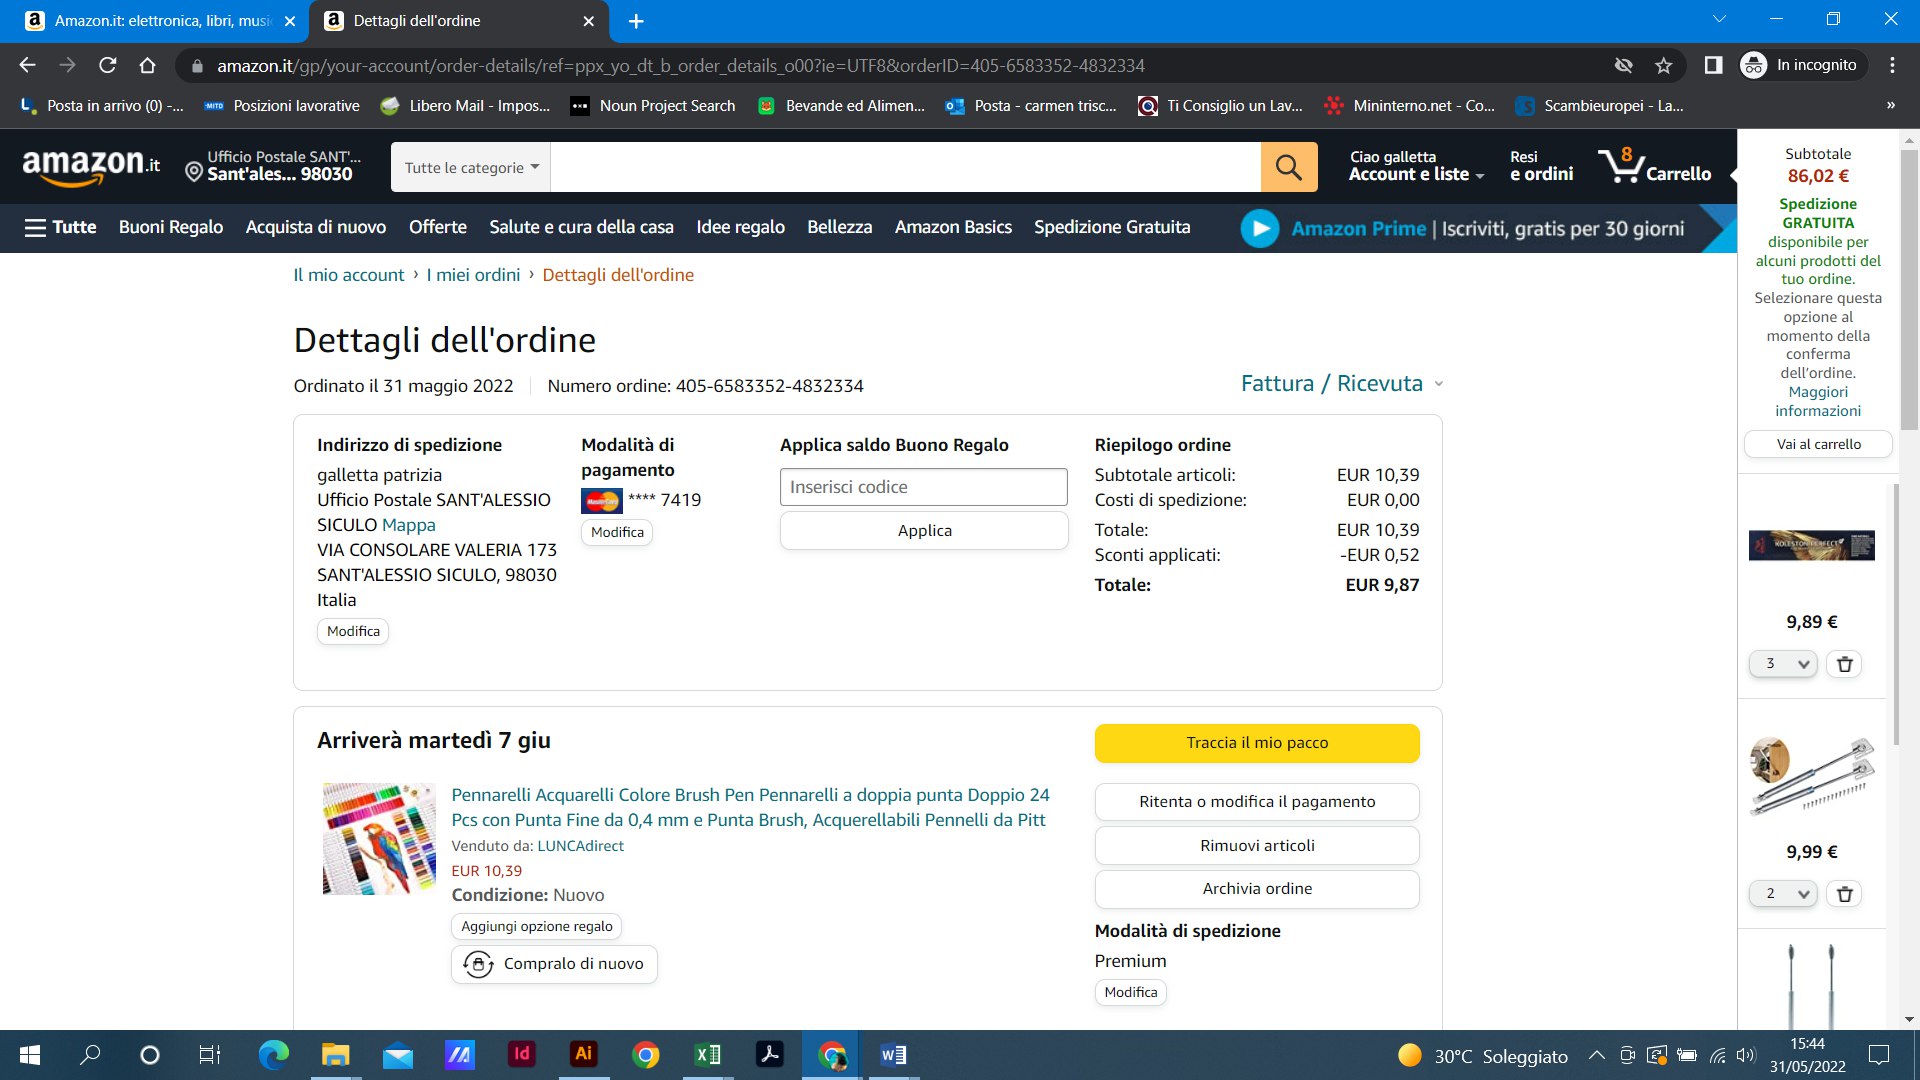Click the Inserisci codice gift field

922,487
